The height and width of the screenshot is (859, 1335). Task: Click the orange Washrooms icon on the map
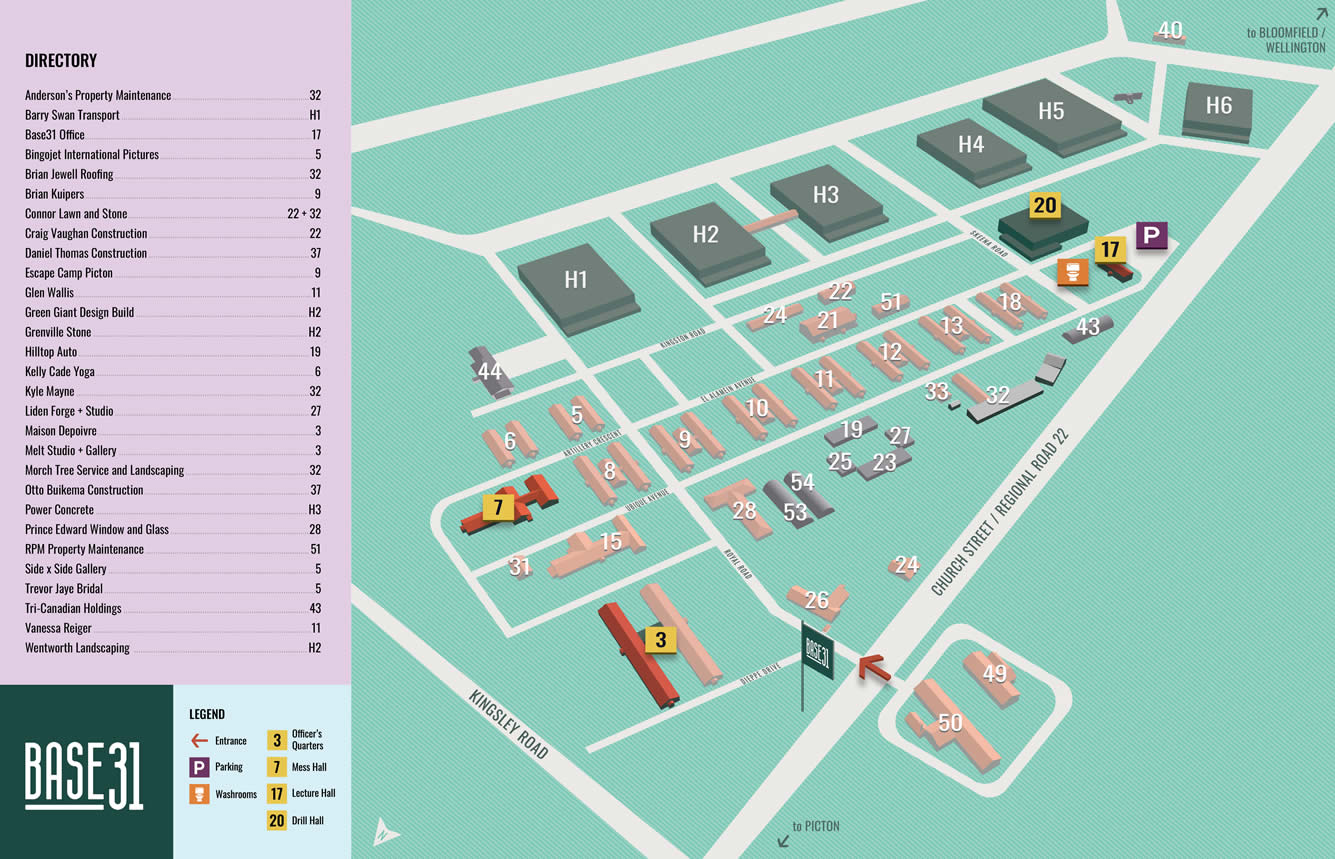[1072, 271]
